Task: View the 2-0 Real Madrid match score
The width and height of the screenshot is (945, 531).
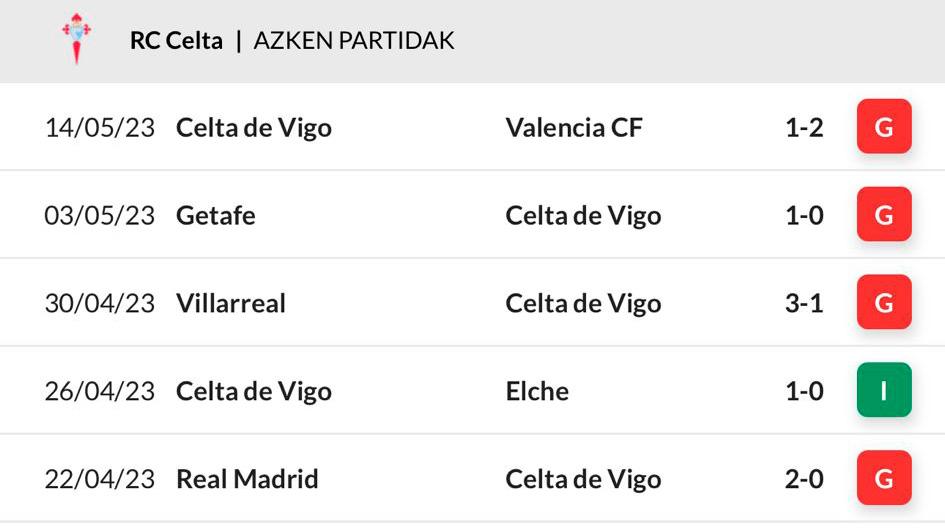Action: coord(804,479)
